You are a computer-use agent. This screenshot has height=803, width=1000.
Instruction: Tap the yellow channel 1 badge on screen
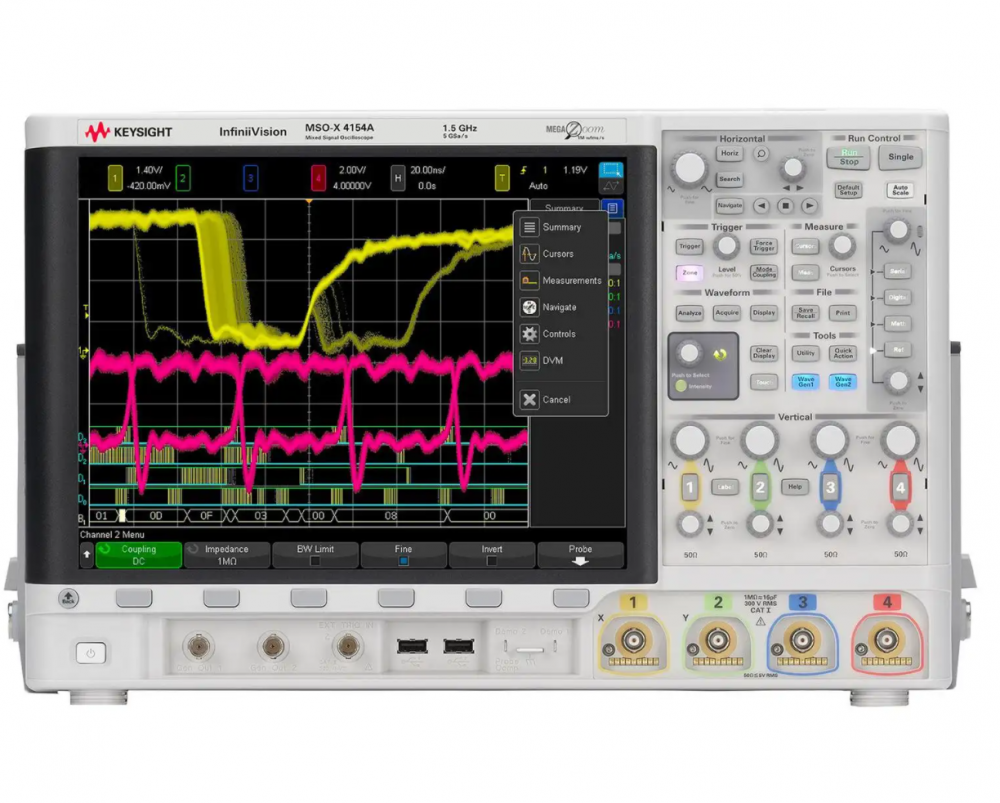pos(115,179)
